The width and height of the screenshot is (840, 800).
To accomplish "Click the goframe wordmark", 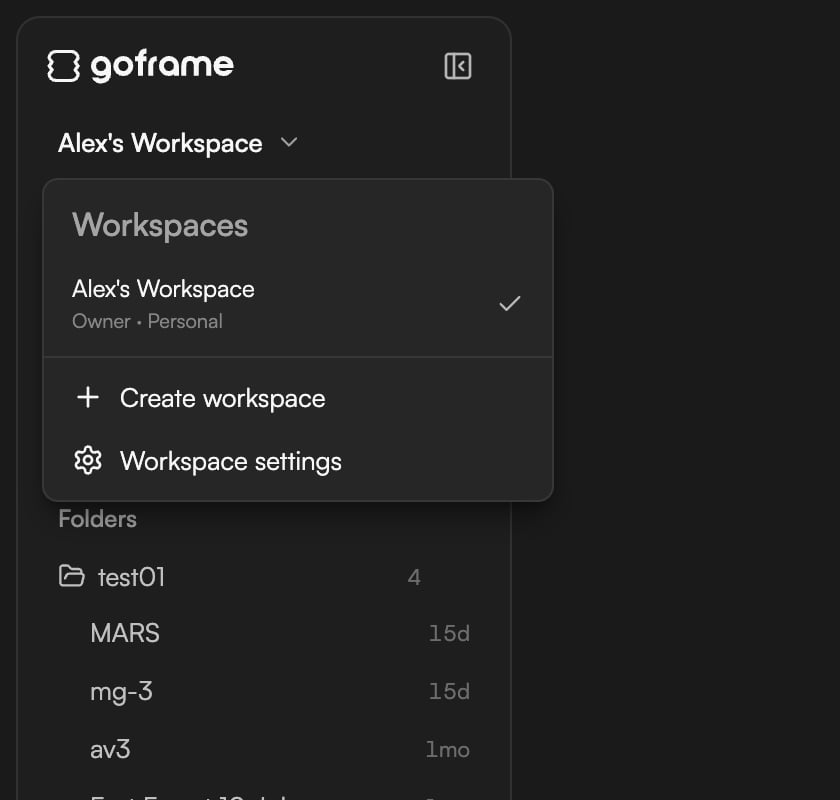I will (162, 66).
